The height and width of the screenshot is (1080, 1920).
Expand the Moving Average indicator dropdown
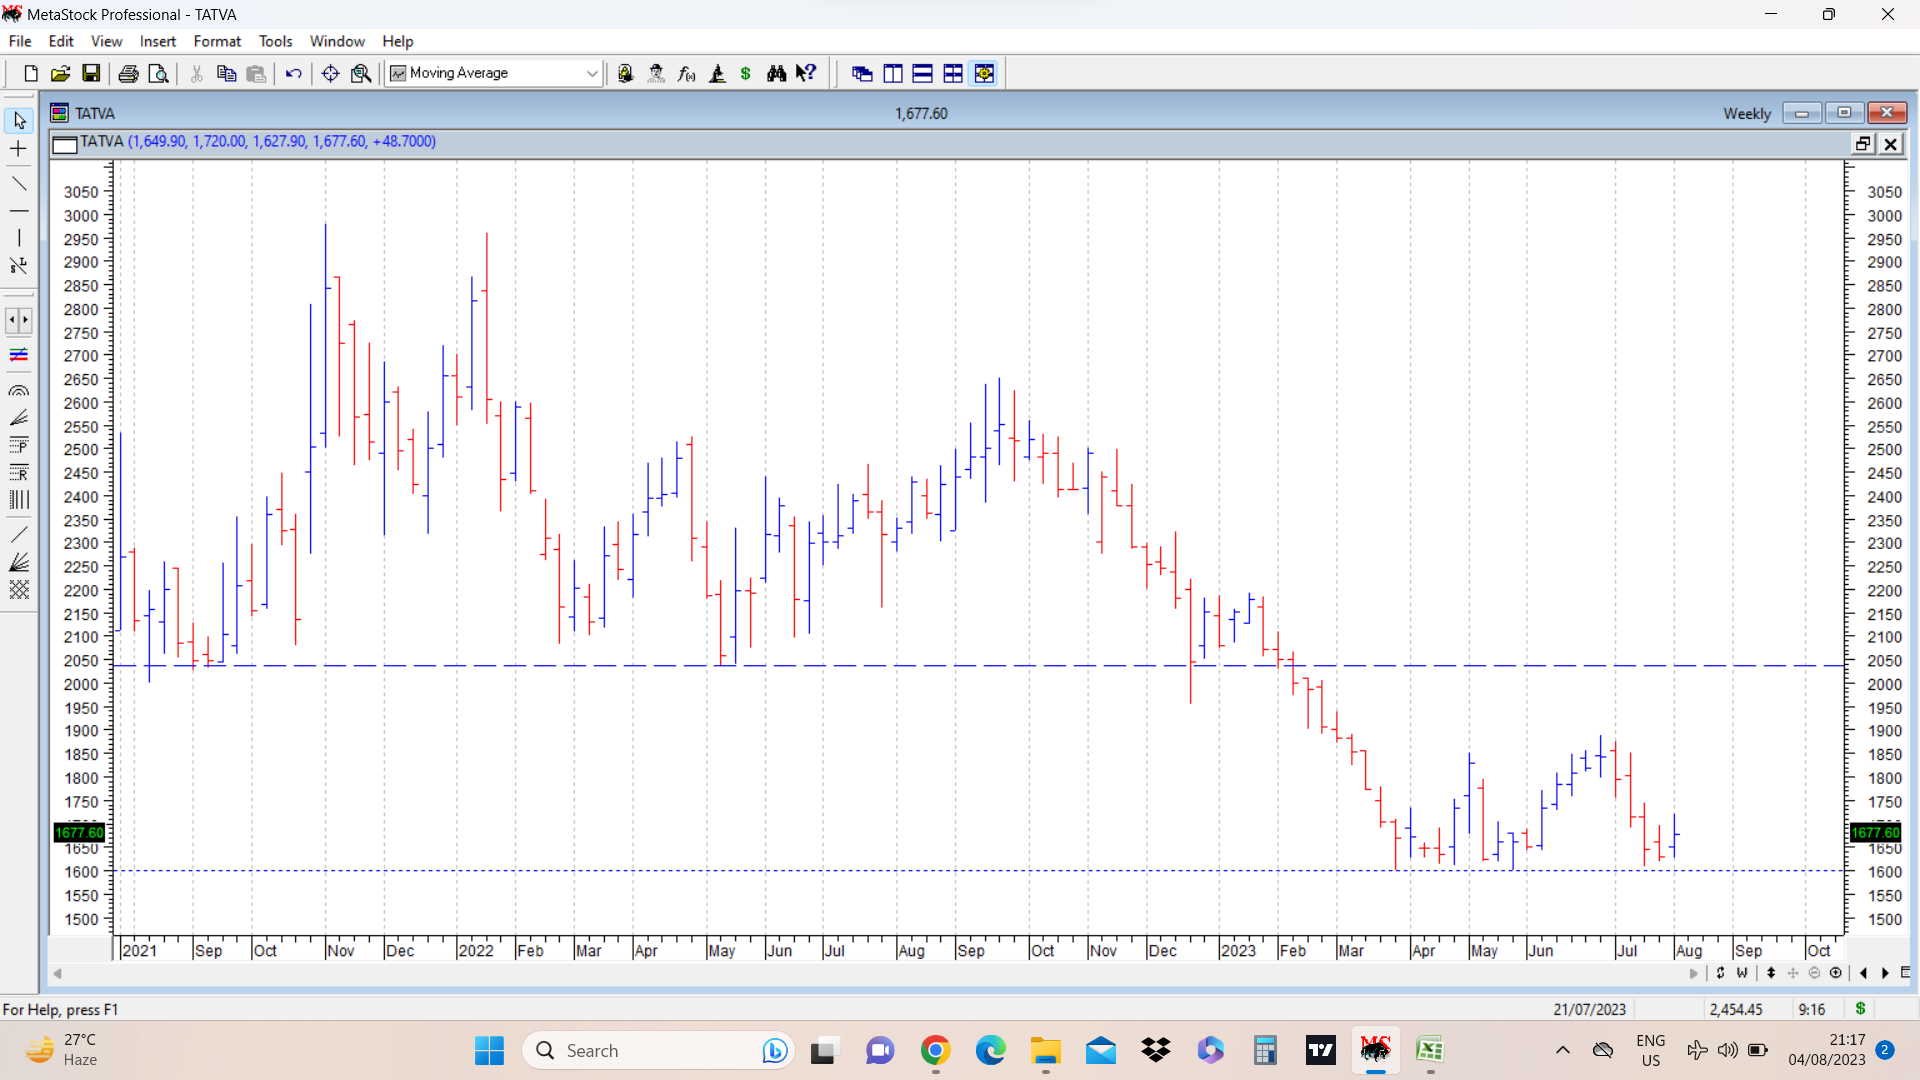(x=592, y=73)
